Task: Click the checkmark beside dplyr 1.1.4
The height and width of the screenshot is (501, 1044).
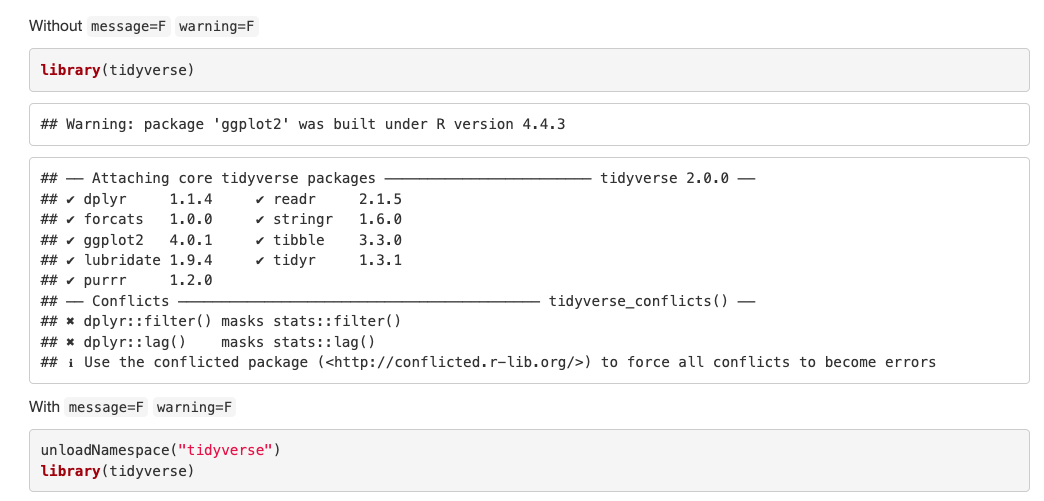Action: tap(71, 199)
